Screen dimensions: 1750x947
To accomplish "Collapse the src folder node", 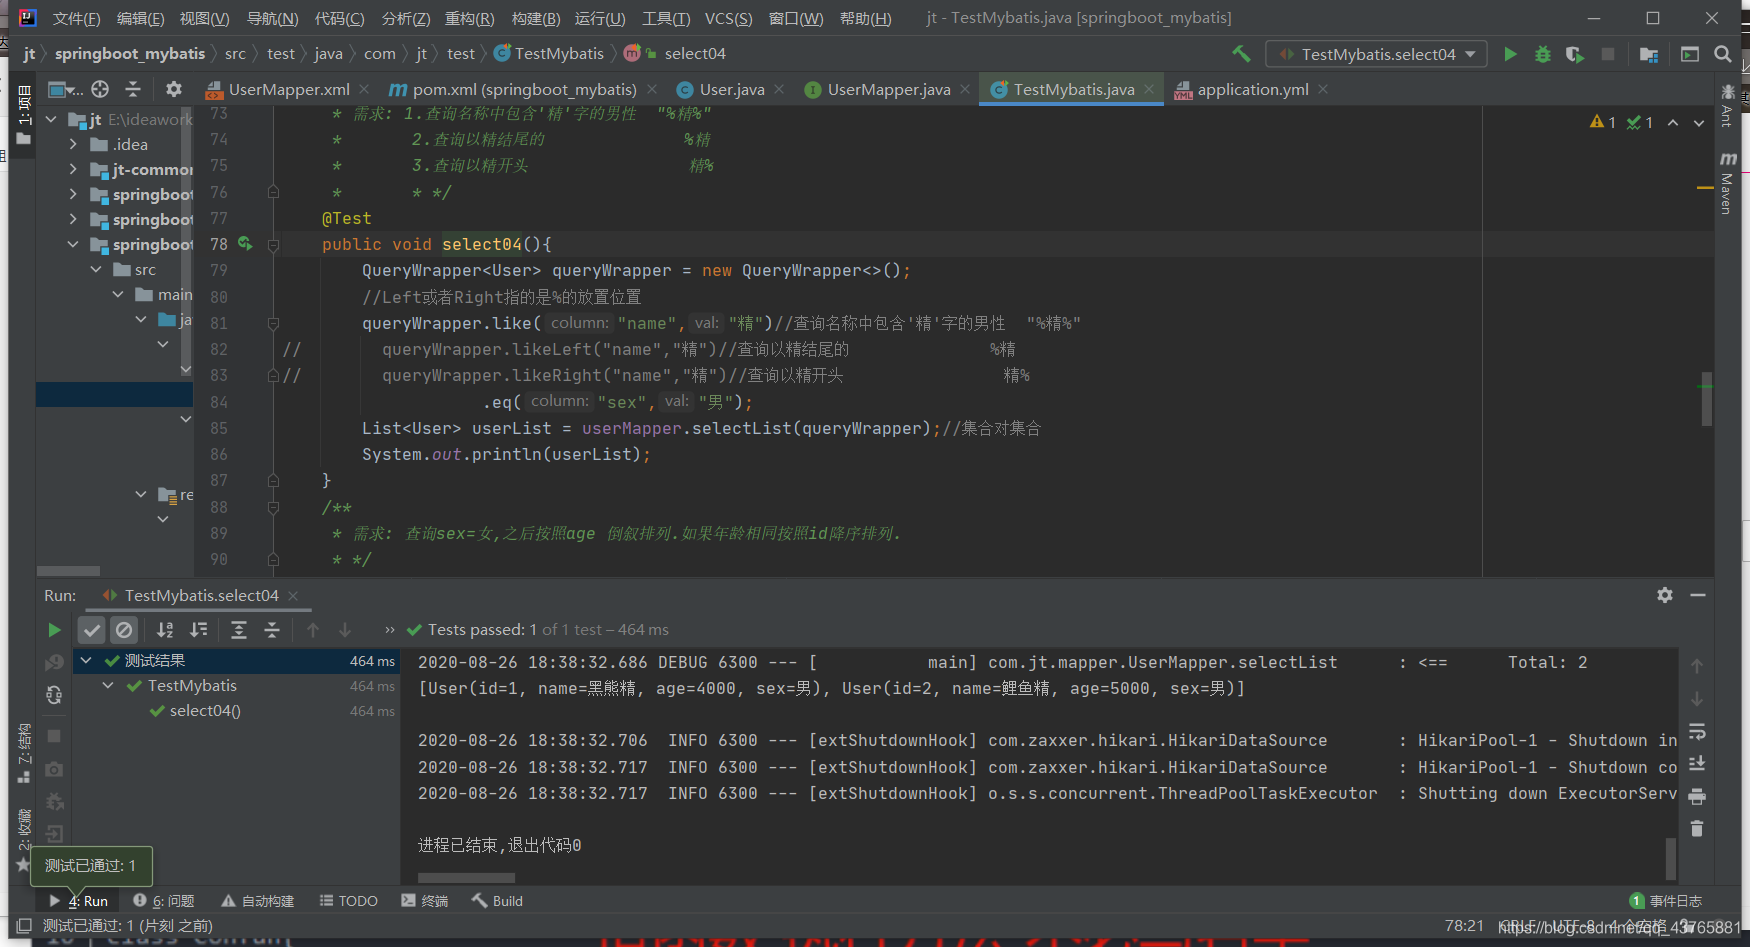I will point(96,269).
